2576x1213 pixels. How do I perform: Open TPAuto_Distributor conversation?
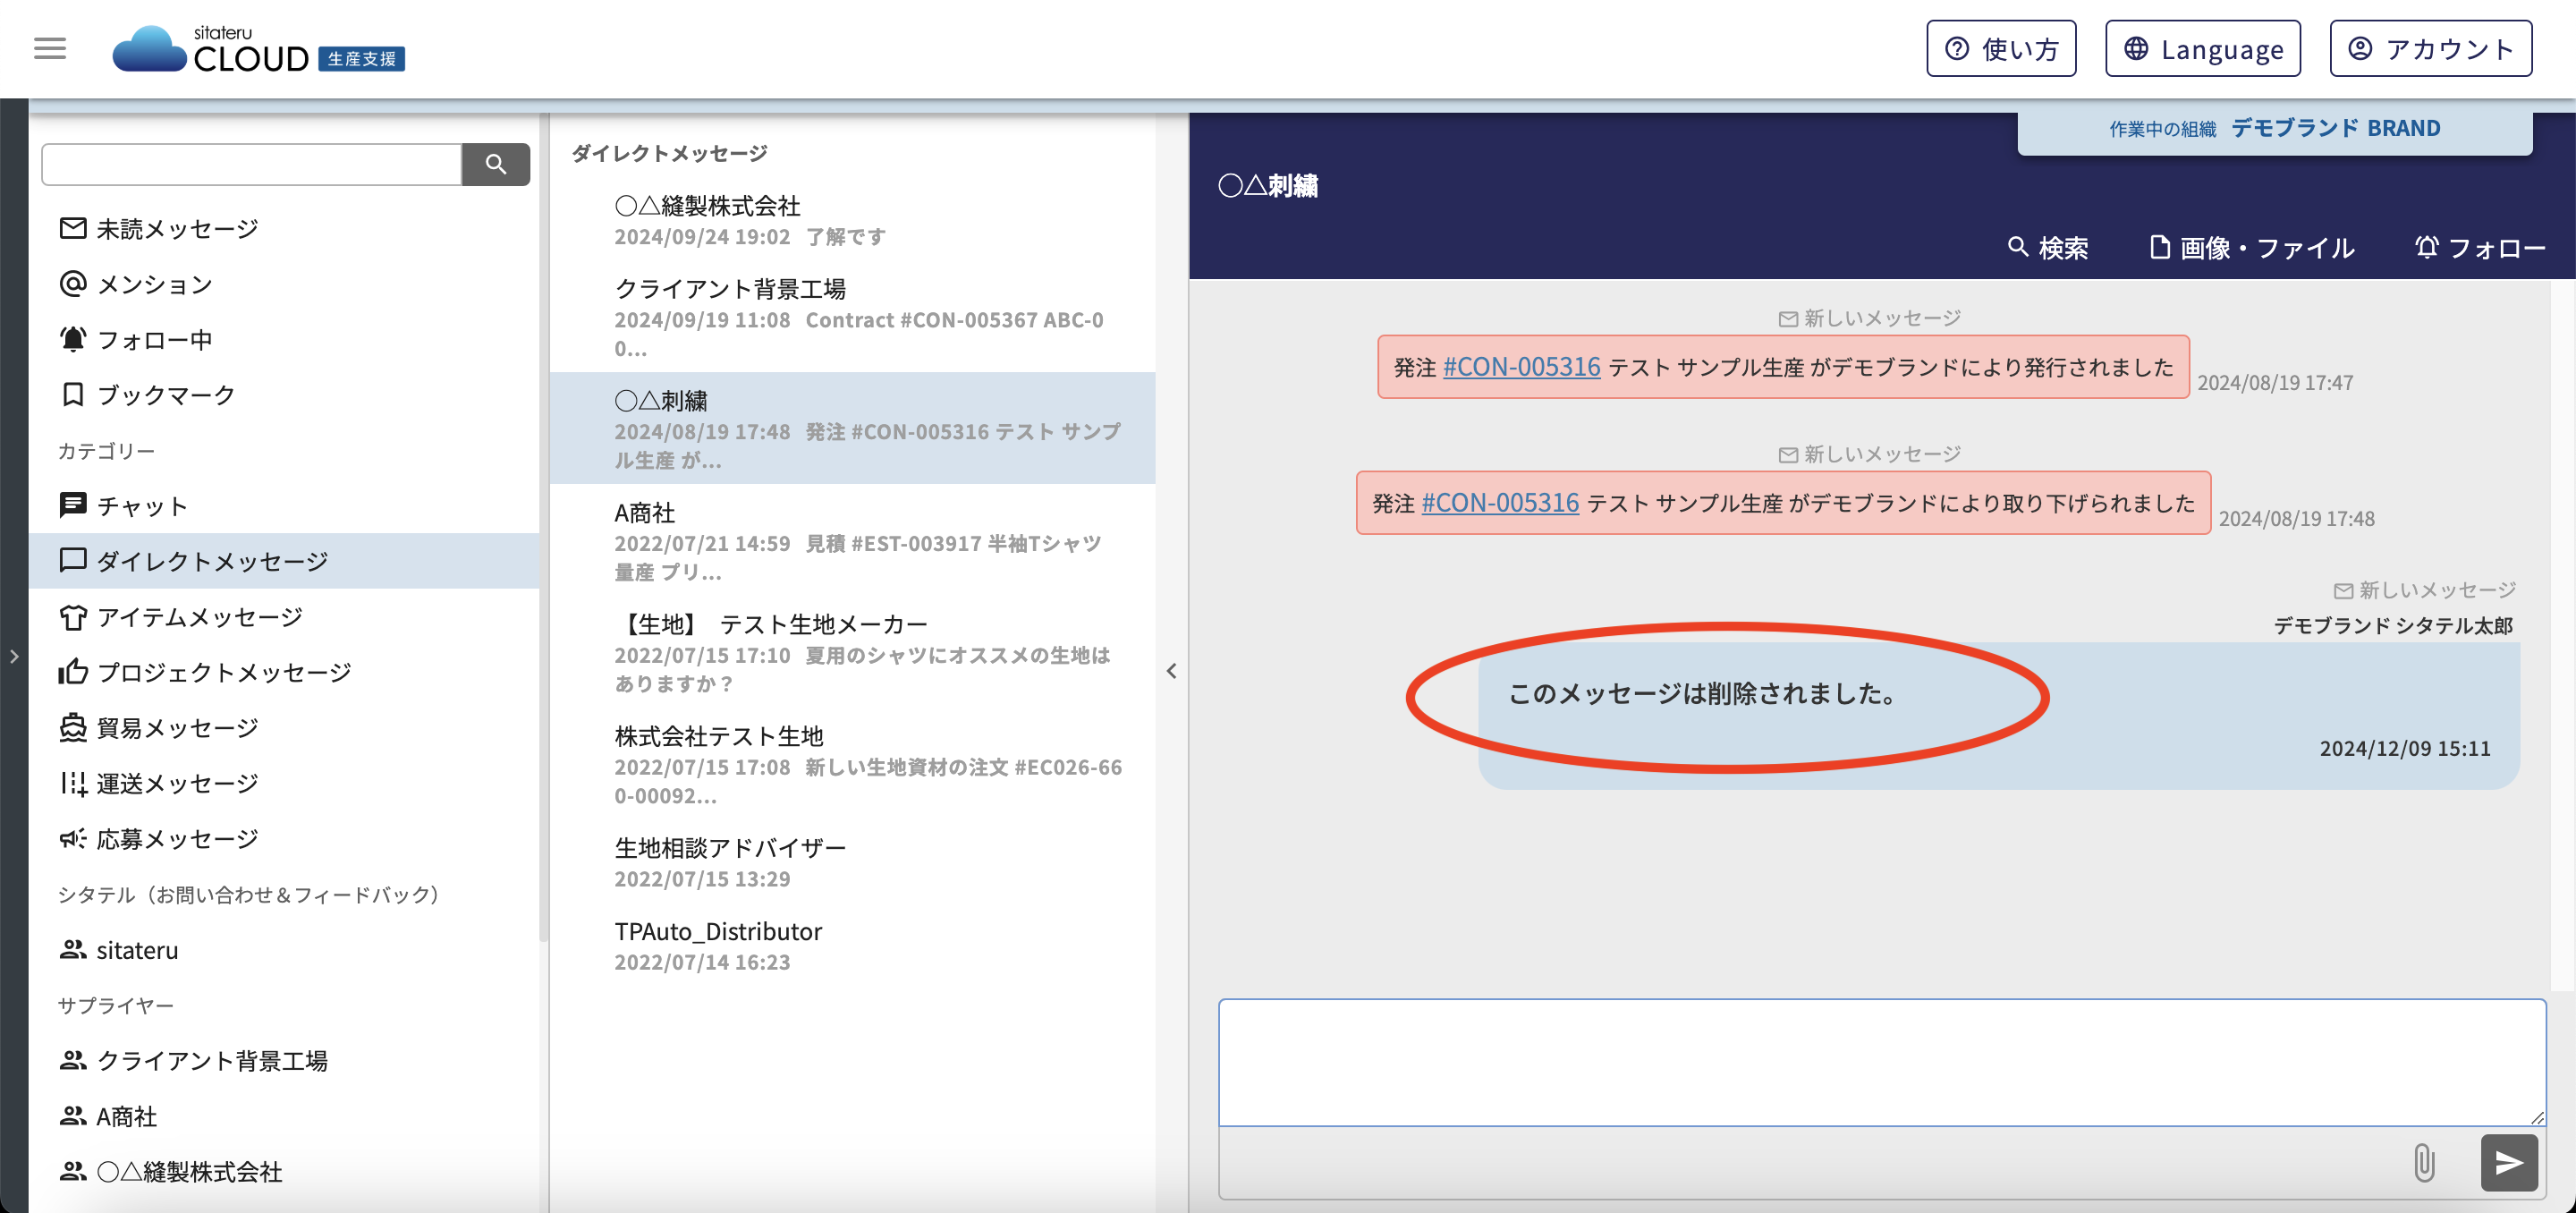[852, 945]
